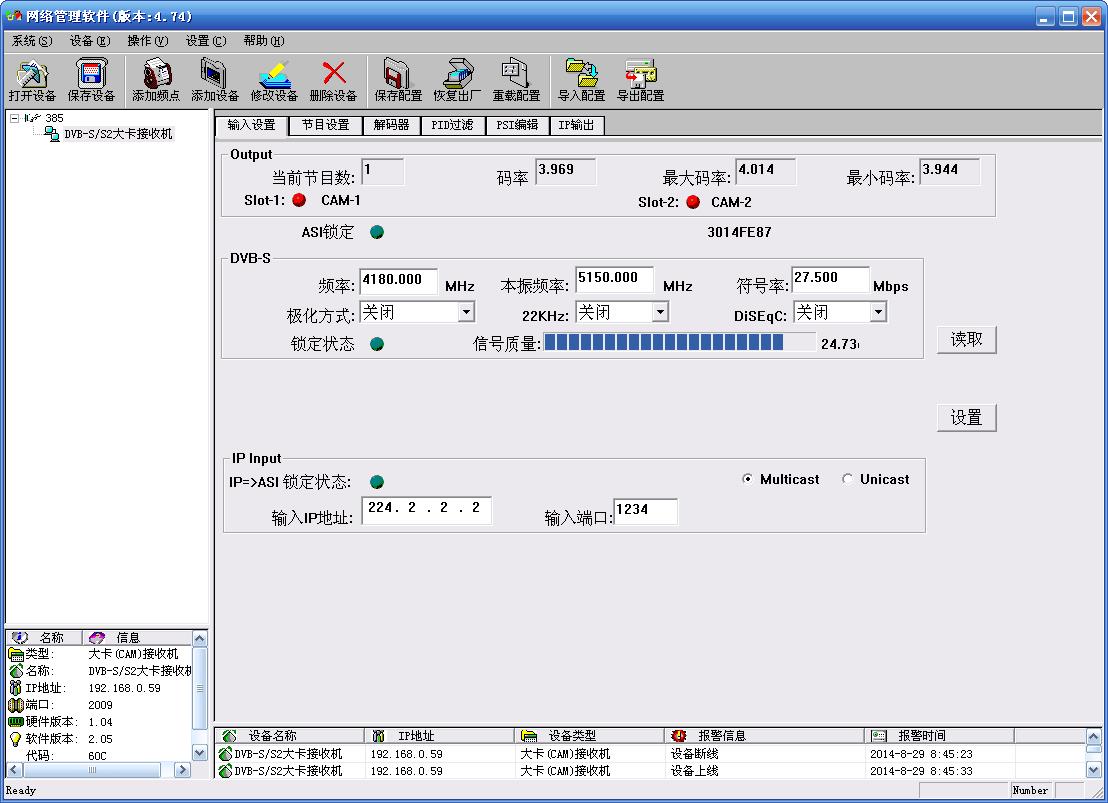Image resolution: width=1108 pixels, height=803 pixels.
Task: Click the 名称 column header in info panel
Action: tap(43, 637)
